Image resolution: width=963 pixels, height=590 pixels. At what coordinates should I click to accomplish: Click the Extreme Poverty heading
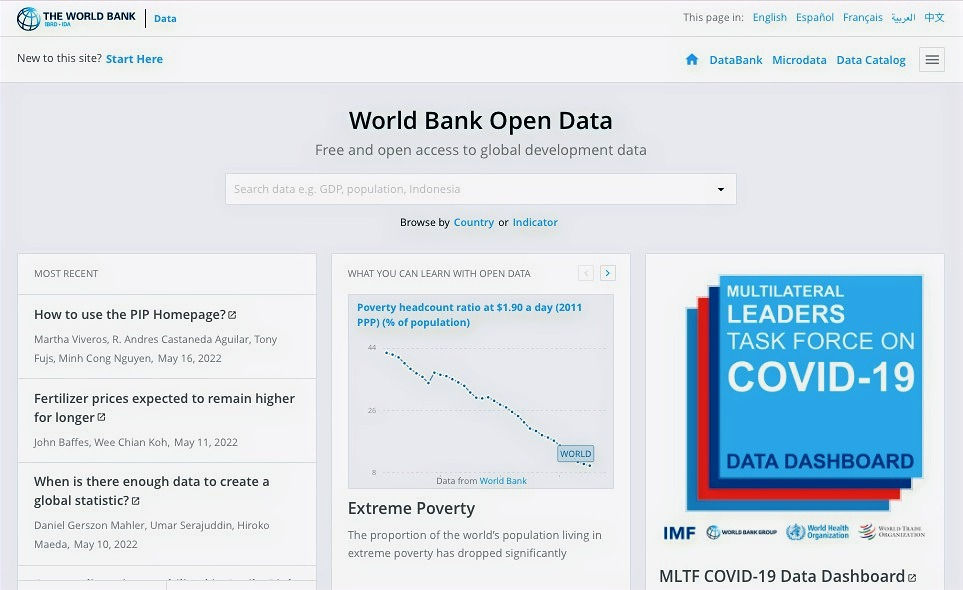(x=411, y=508)
